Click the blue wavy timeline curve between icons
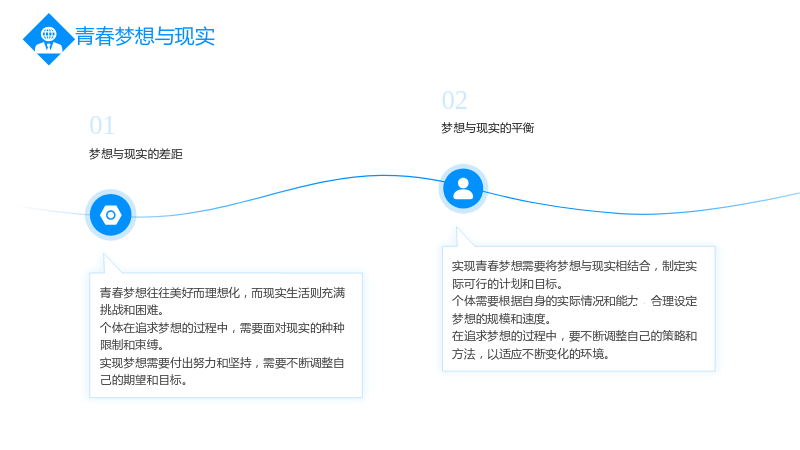The image size is (800, 450). tap(288, 192)
